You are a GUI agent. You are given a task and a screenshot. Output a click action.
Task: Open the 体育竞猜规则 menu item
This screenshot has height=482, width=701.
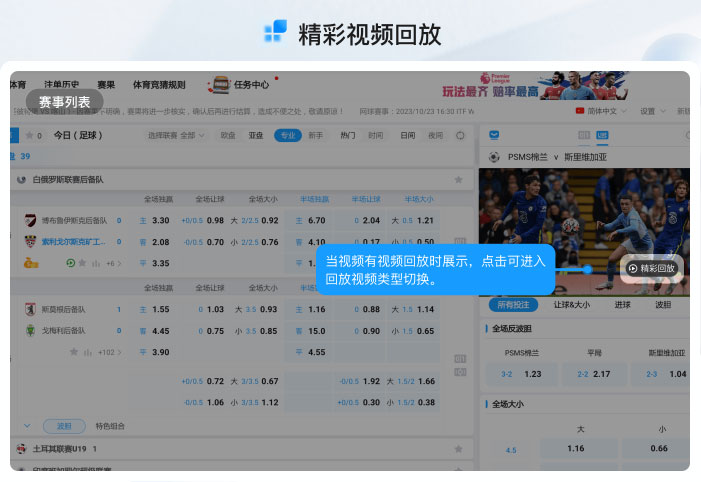coord(159,85)
